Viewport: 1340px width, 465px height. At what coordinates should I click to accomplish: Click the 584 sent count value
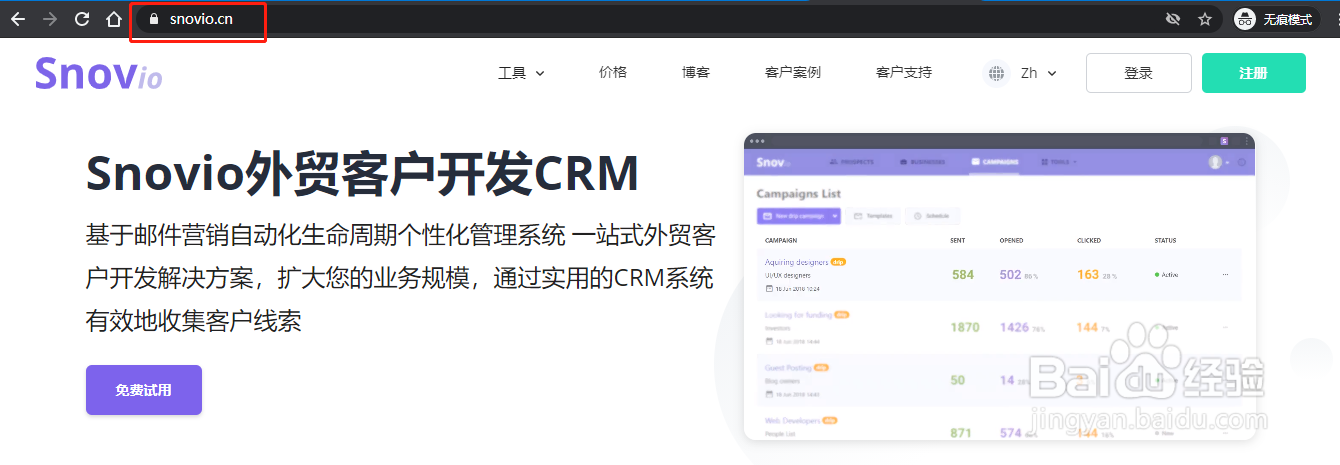click(962, 274)
